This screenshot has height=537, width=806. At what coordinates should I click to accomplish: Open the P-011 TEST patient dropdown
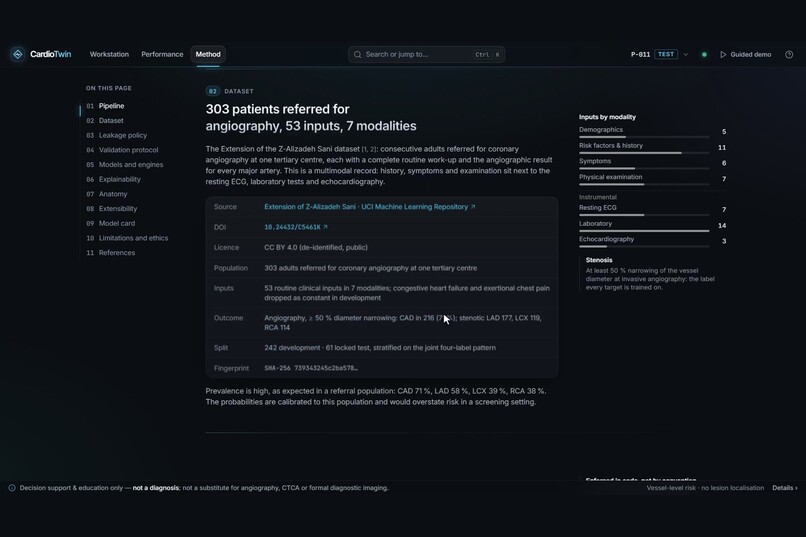point(659,54)
